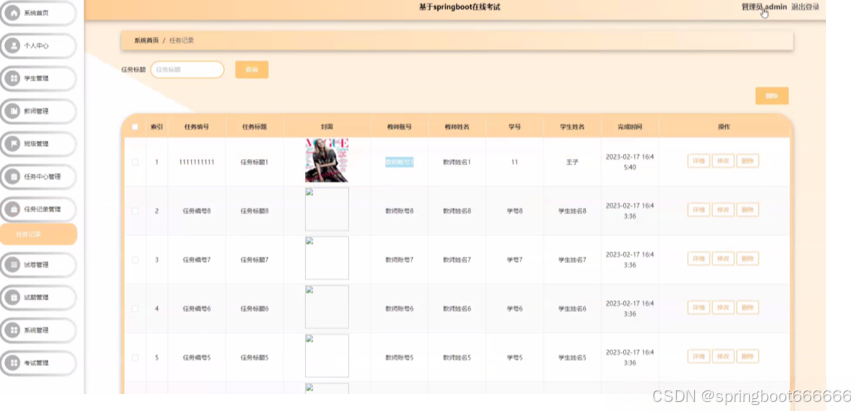
Task: Click the 删除 button above the table
Action: (x=772, y=96)
